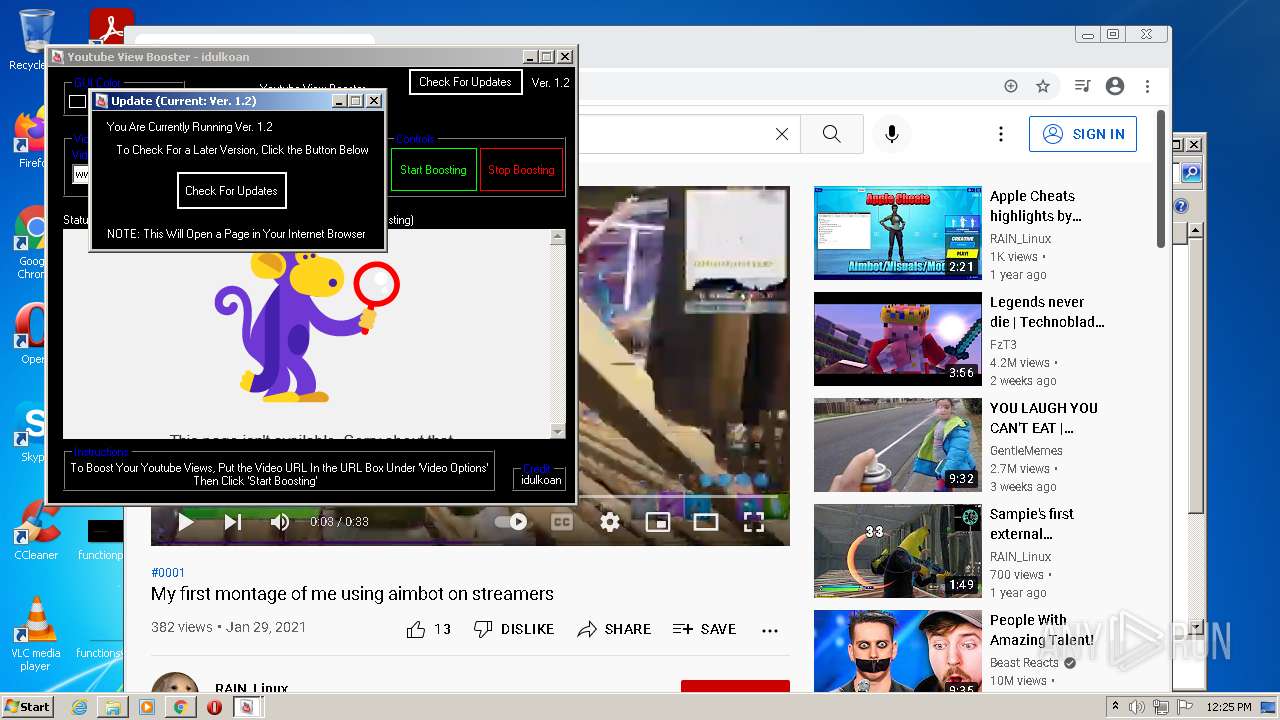
Task: Enter full screen video mode
Action: click(754, 522)
